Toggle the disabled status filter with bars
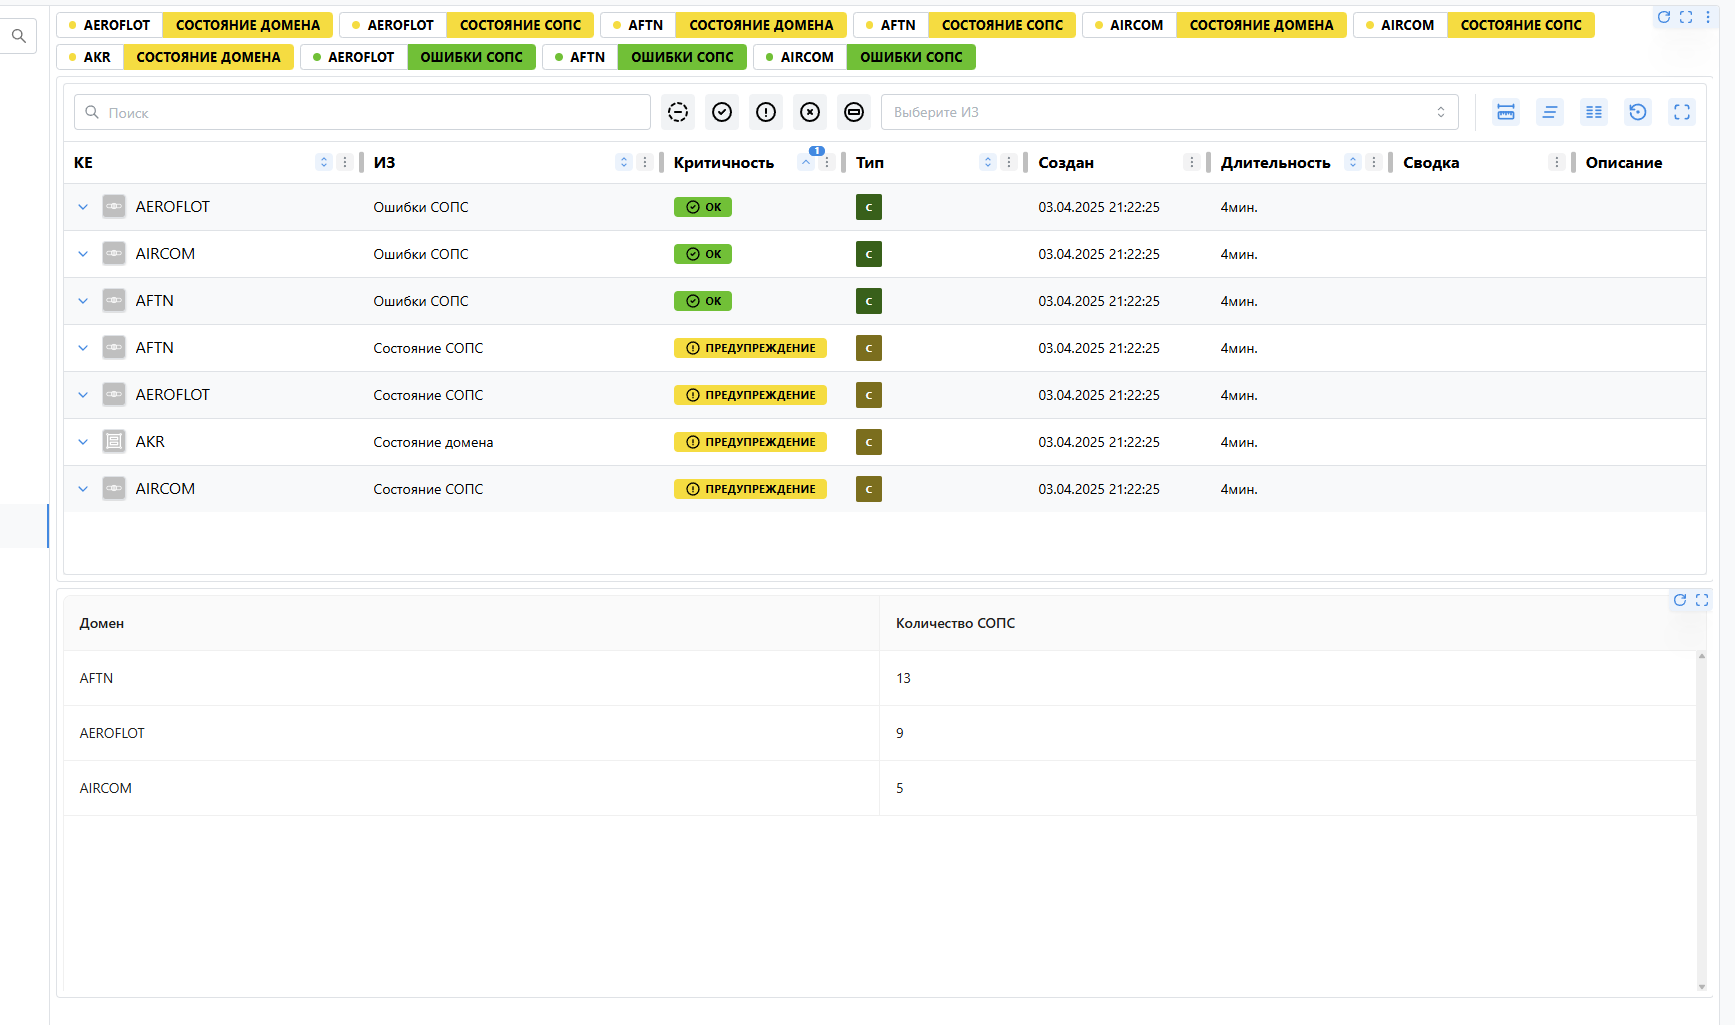This screenshot has height=1025, width=1735. point(854,112)
